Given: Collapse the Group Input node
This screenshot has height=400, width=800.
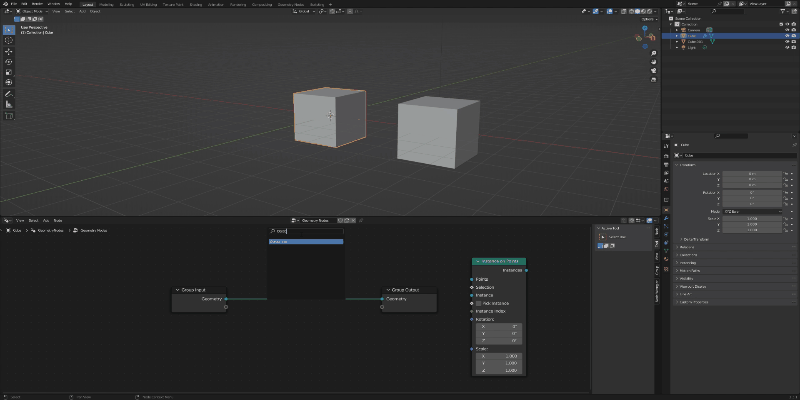Looking at the screenshot, I should (177, 289).
